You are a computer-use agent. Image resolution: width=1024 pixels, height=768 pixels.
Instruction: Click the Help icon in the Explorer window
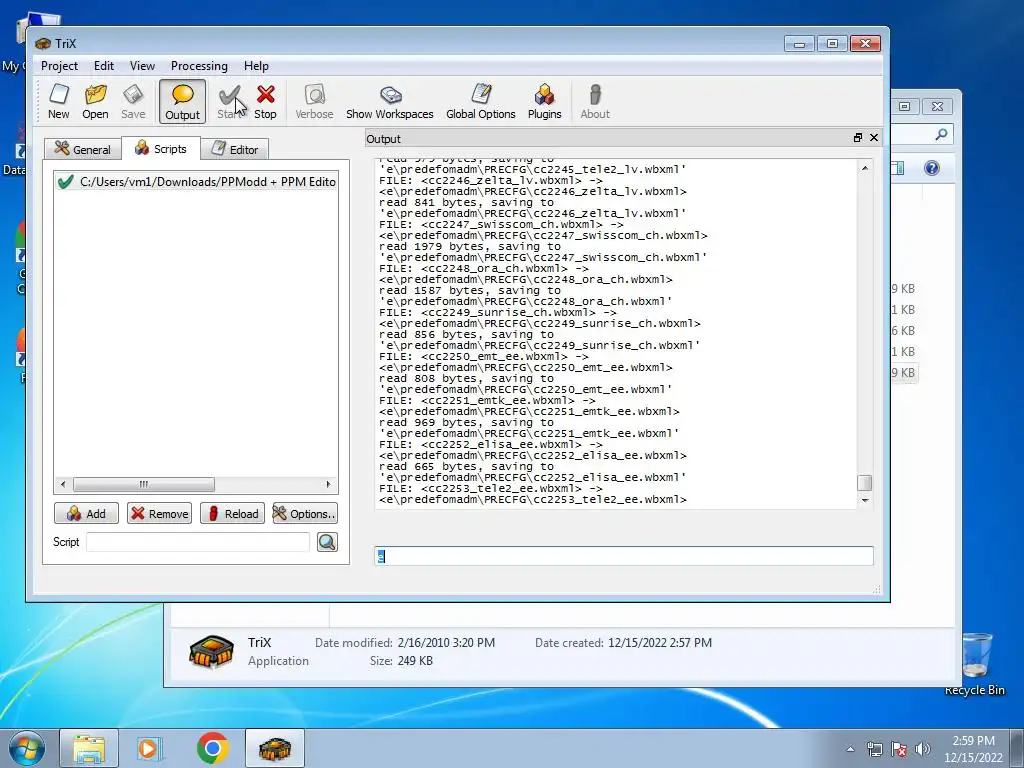pos(932,168)
